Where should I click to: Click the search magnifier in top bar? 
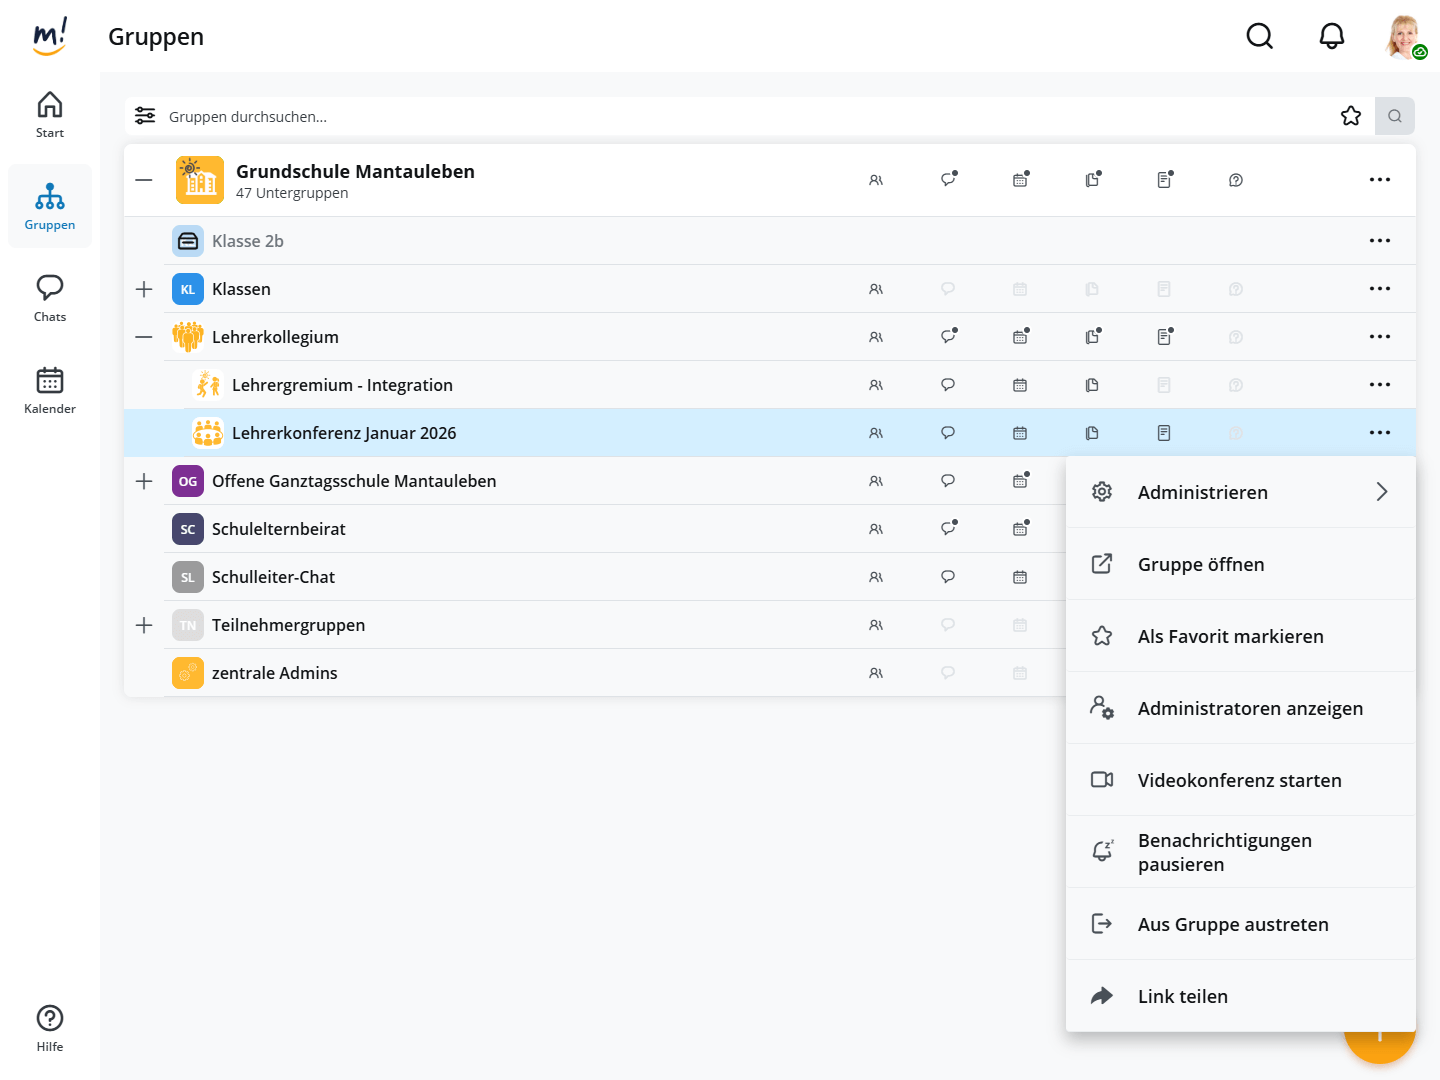[x=1259, y=37]
